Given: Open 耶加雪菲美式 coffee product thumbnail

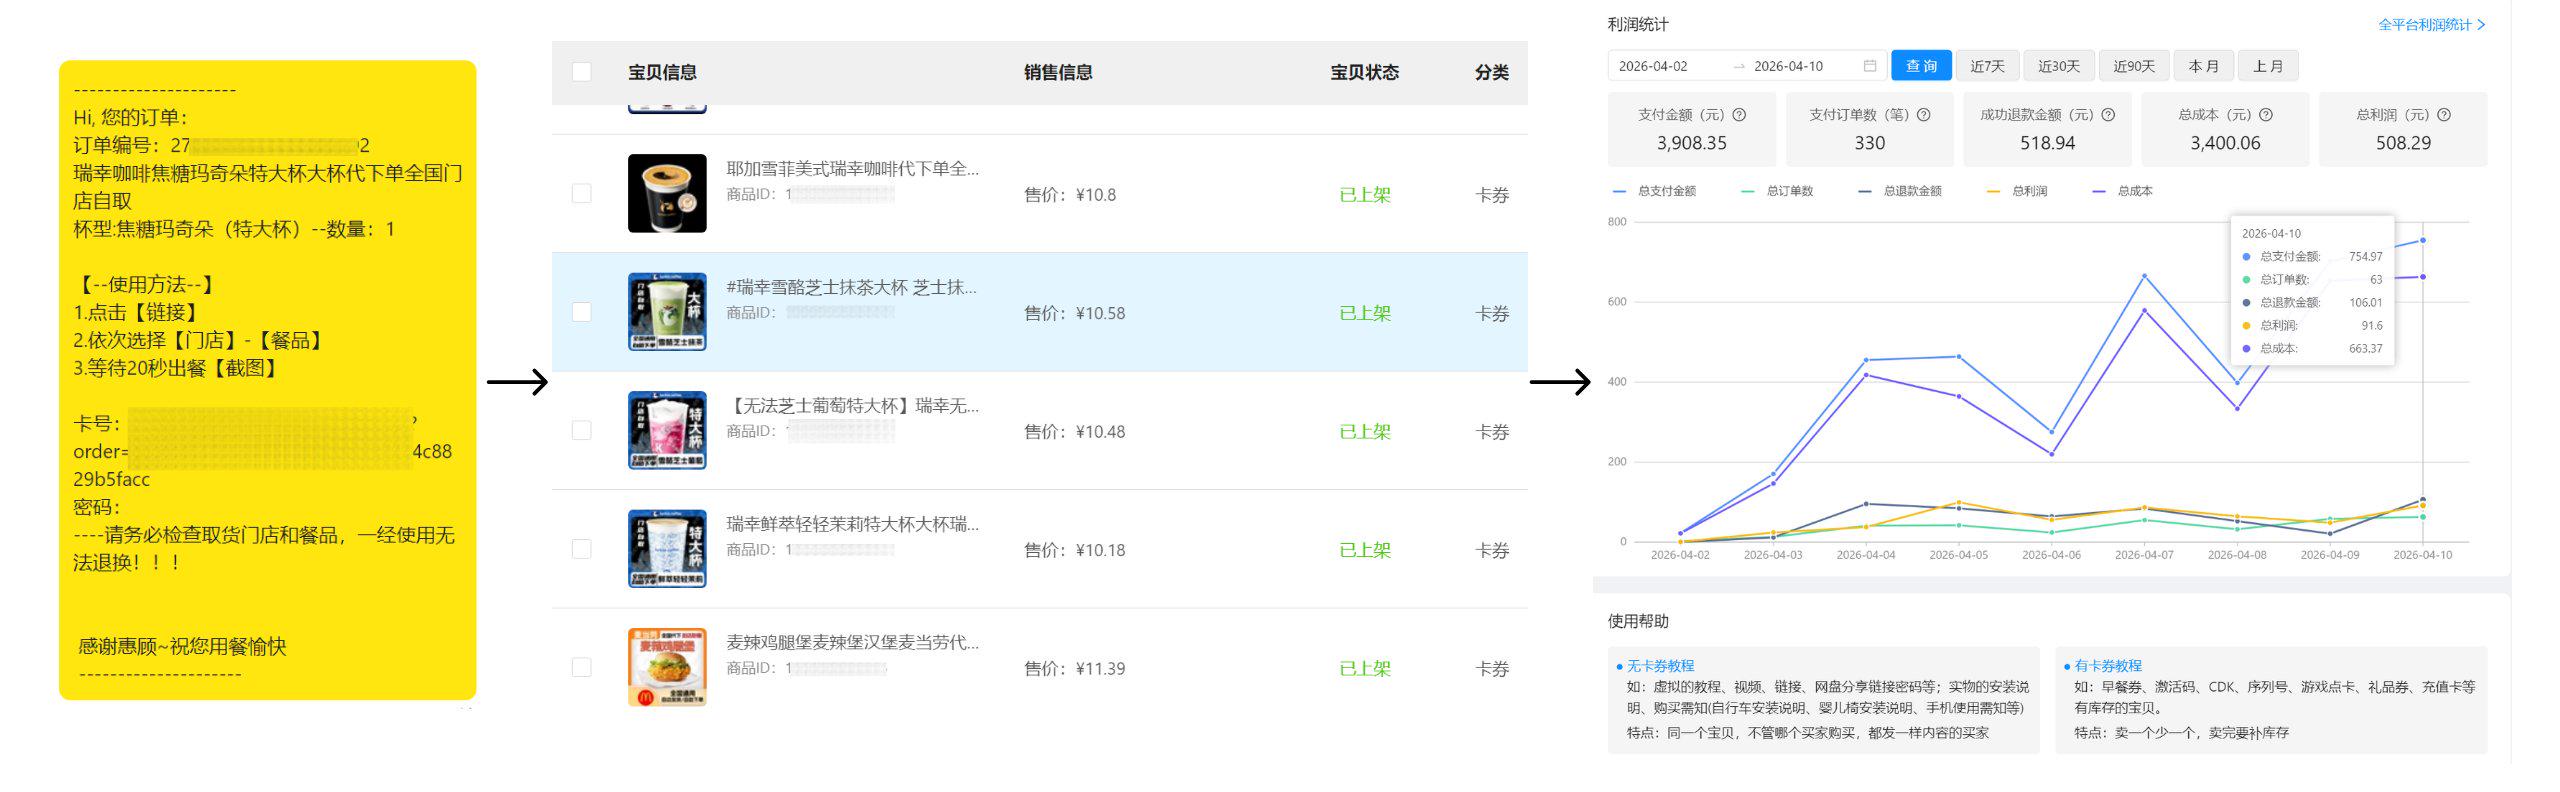Looking at the screenshot, I should 667,193.
